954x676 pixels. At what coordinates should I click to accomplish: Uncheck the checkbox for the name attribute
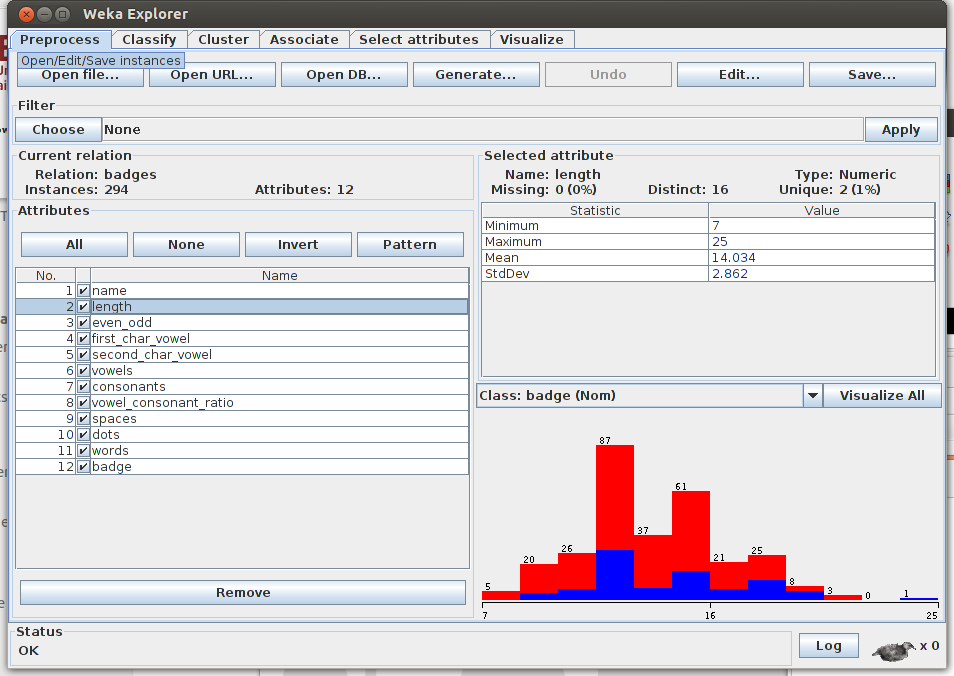(x=83, y=291)
